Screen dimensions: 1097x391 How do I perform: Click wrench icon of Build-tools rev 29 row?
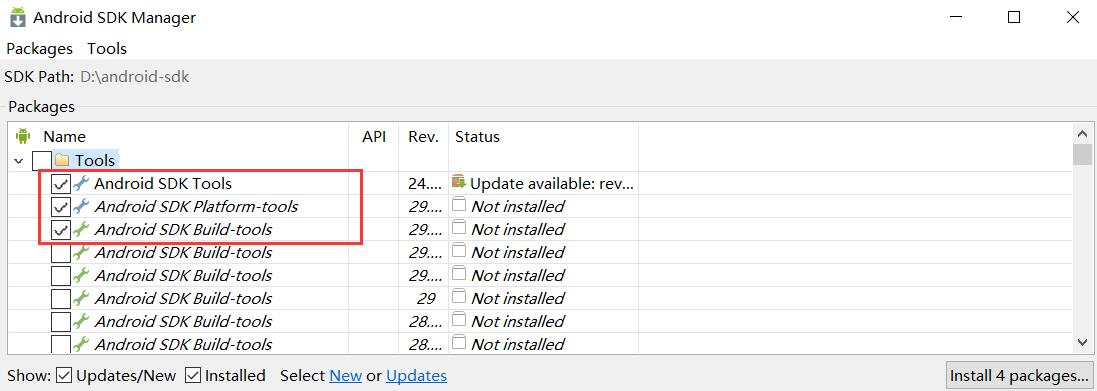click(81, 299)
